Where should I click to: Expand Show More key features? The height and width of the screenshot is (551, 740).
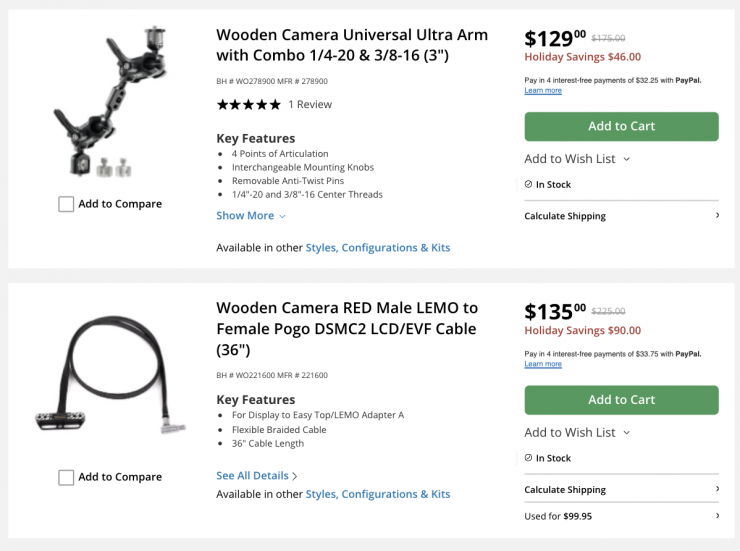[x=251, y=216]
